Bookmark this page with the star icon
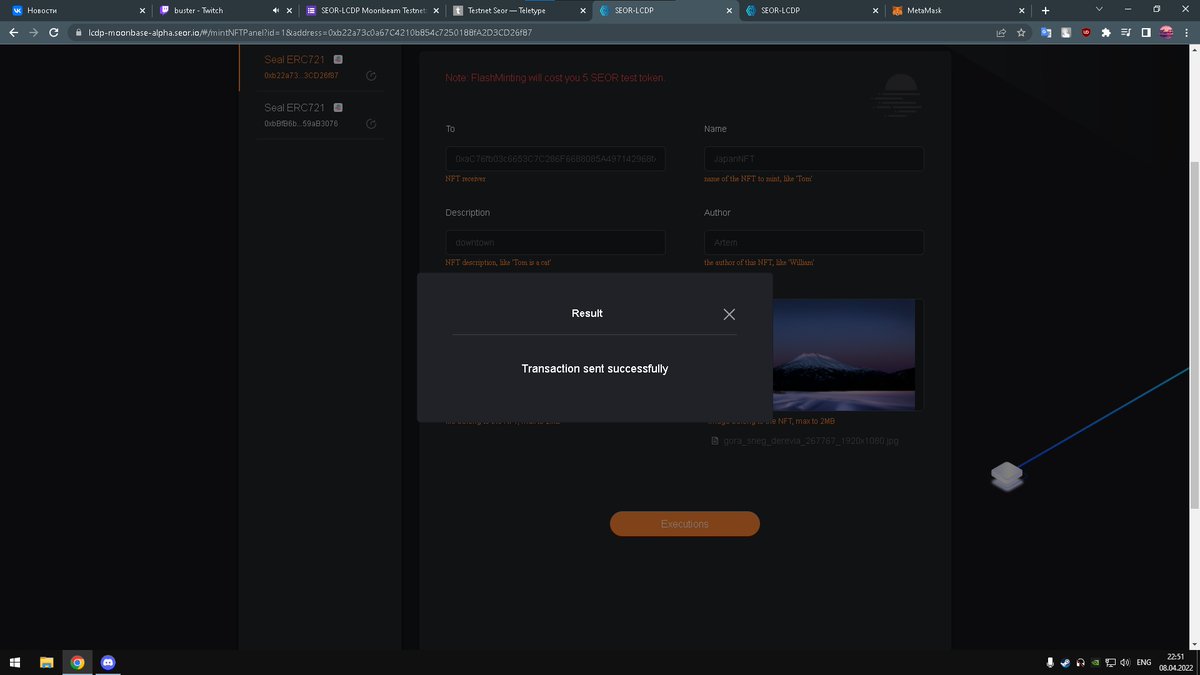Image resolution: width=1200 pixels, height=675 pixels. pos(1021,32)
